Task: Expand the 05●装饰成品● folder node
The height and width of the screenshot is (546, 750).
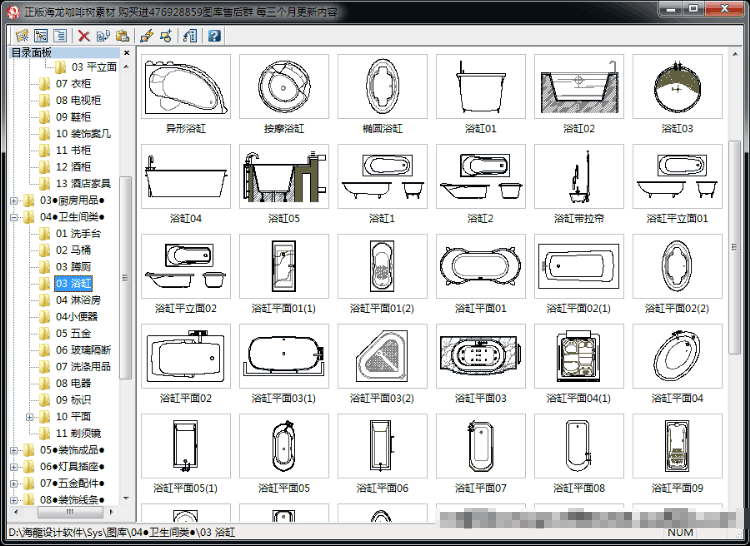Action: 14,450
